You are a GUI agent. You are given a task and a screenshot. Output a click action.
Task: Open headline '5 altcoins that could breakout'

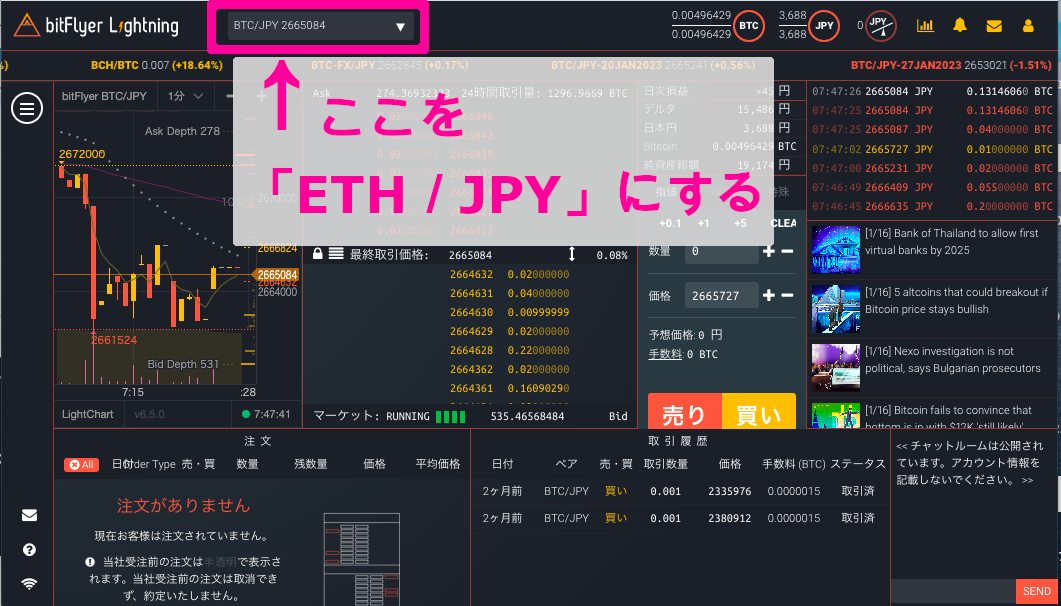pos(956,301)
